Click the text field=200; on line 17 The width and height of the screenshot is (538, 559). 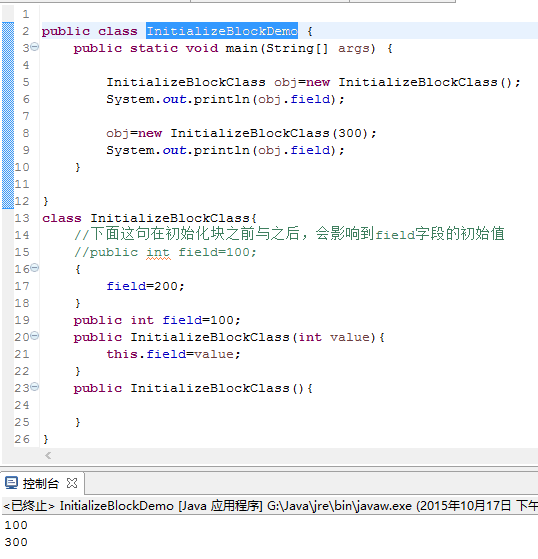[145, 286]
